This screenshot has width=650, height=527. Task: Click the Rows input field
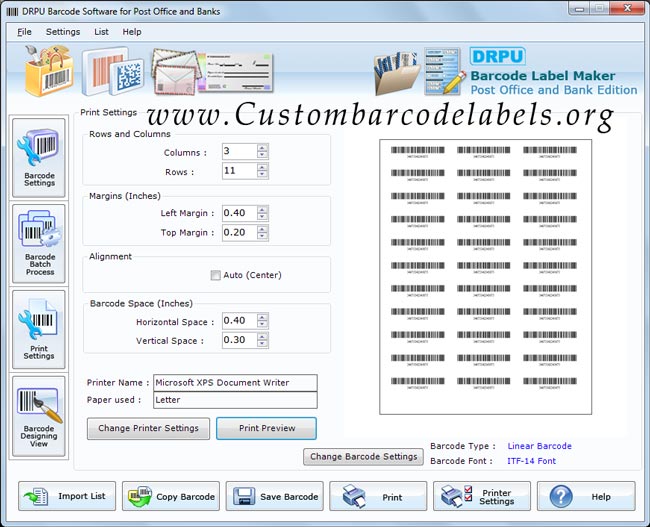pyautogui.click(x=240, y=171)
